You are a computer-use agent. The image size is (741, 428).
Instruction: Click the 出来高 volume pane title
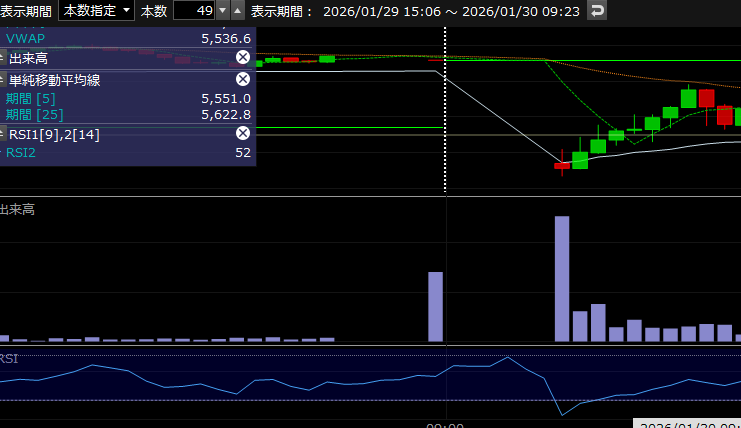click(x=18, y=209)
